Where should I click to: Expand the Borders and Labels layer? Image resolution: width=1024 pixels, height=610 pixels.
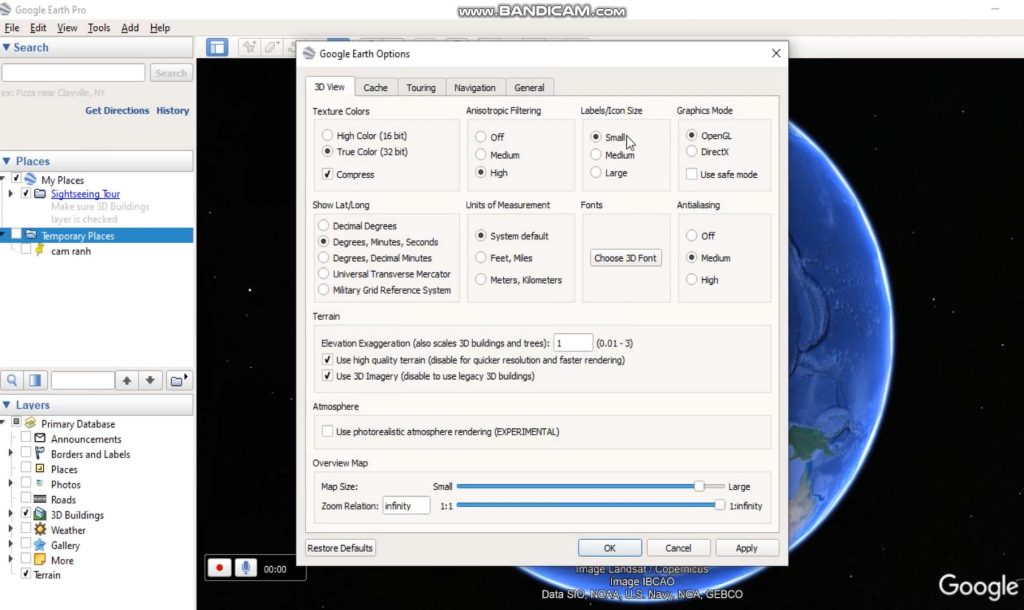pyautogui.click(x=11, y=454)
